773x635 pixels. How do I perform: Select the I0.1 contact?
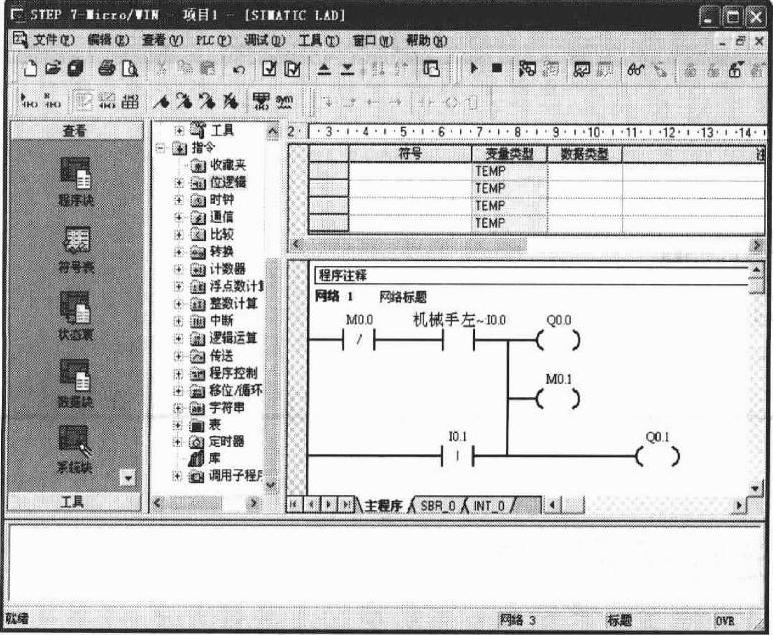(458, 456)
